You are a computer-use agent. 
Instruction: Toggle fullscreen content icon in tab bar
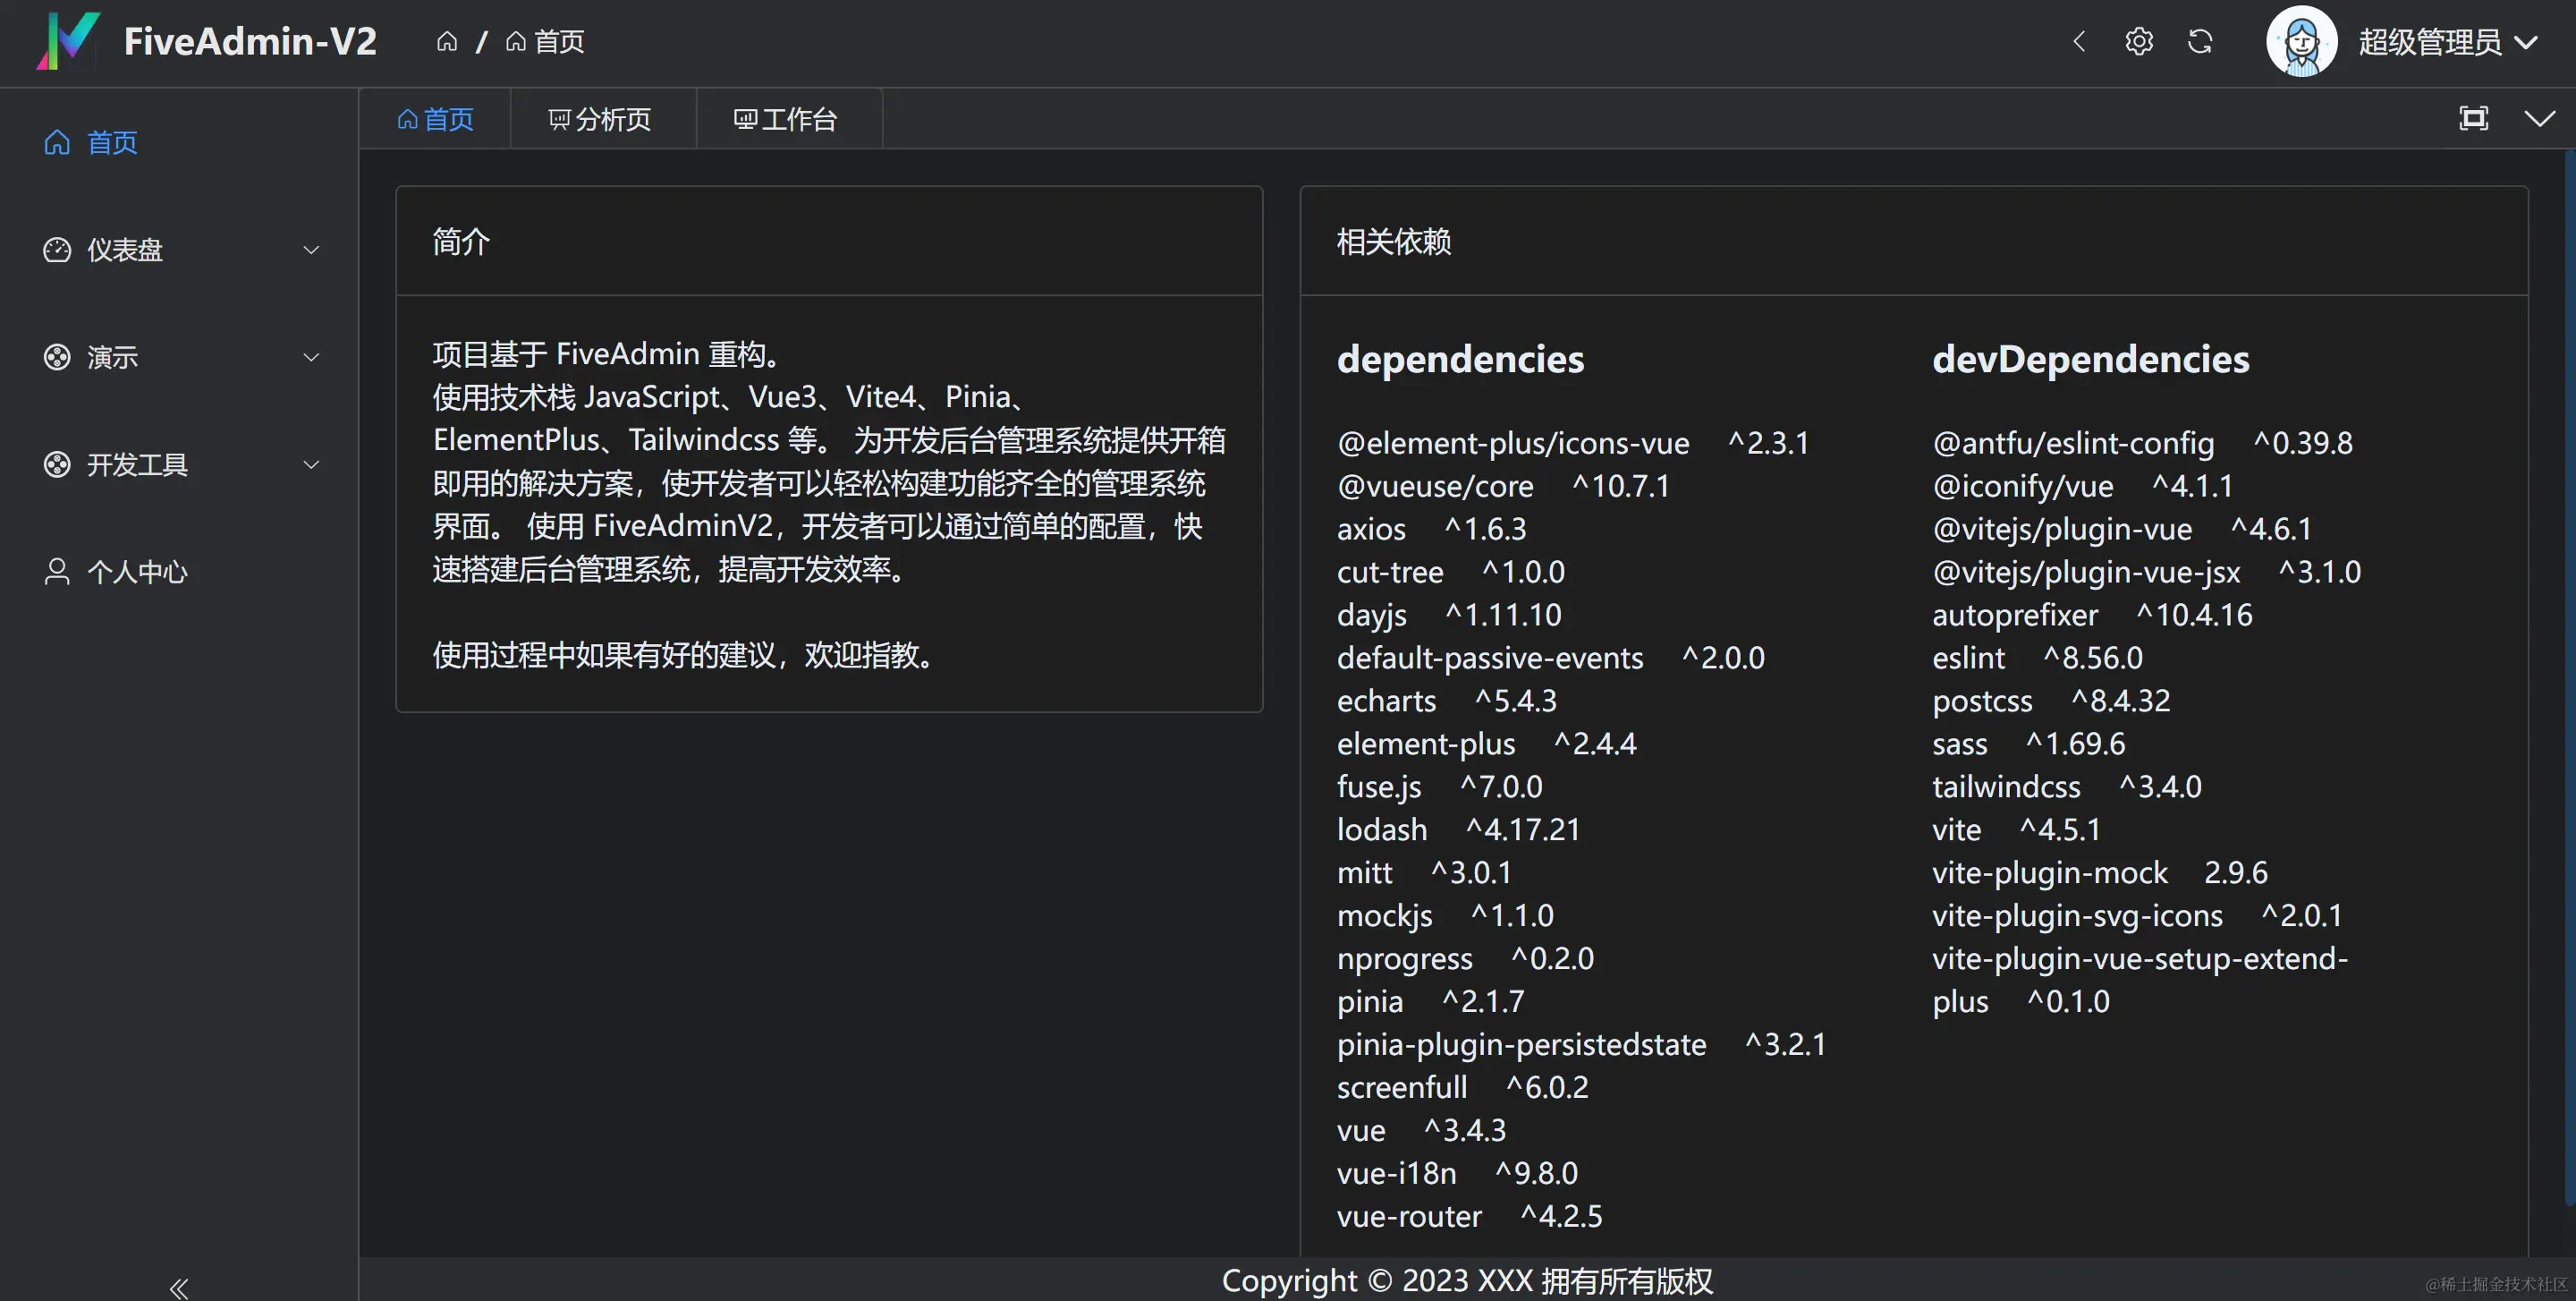point(2473,119)
